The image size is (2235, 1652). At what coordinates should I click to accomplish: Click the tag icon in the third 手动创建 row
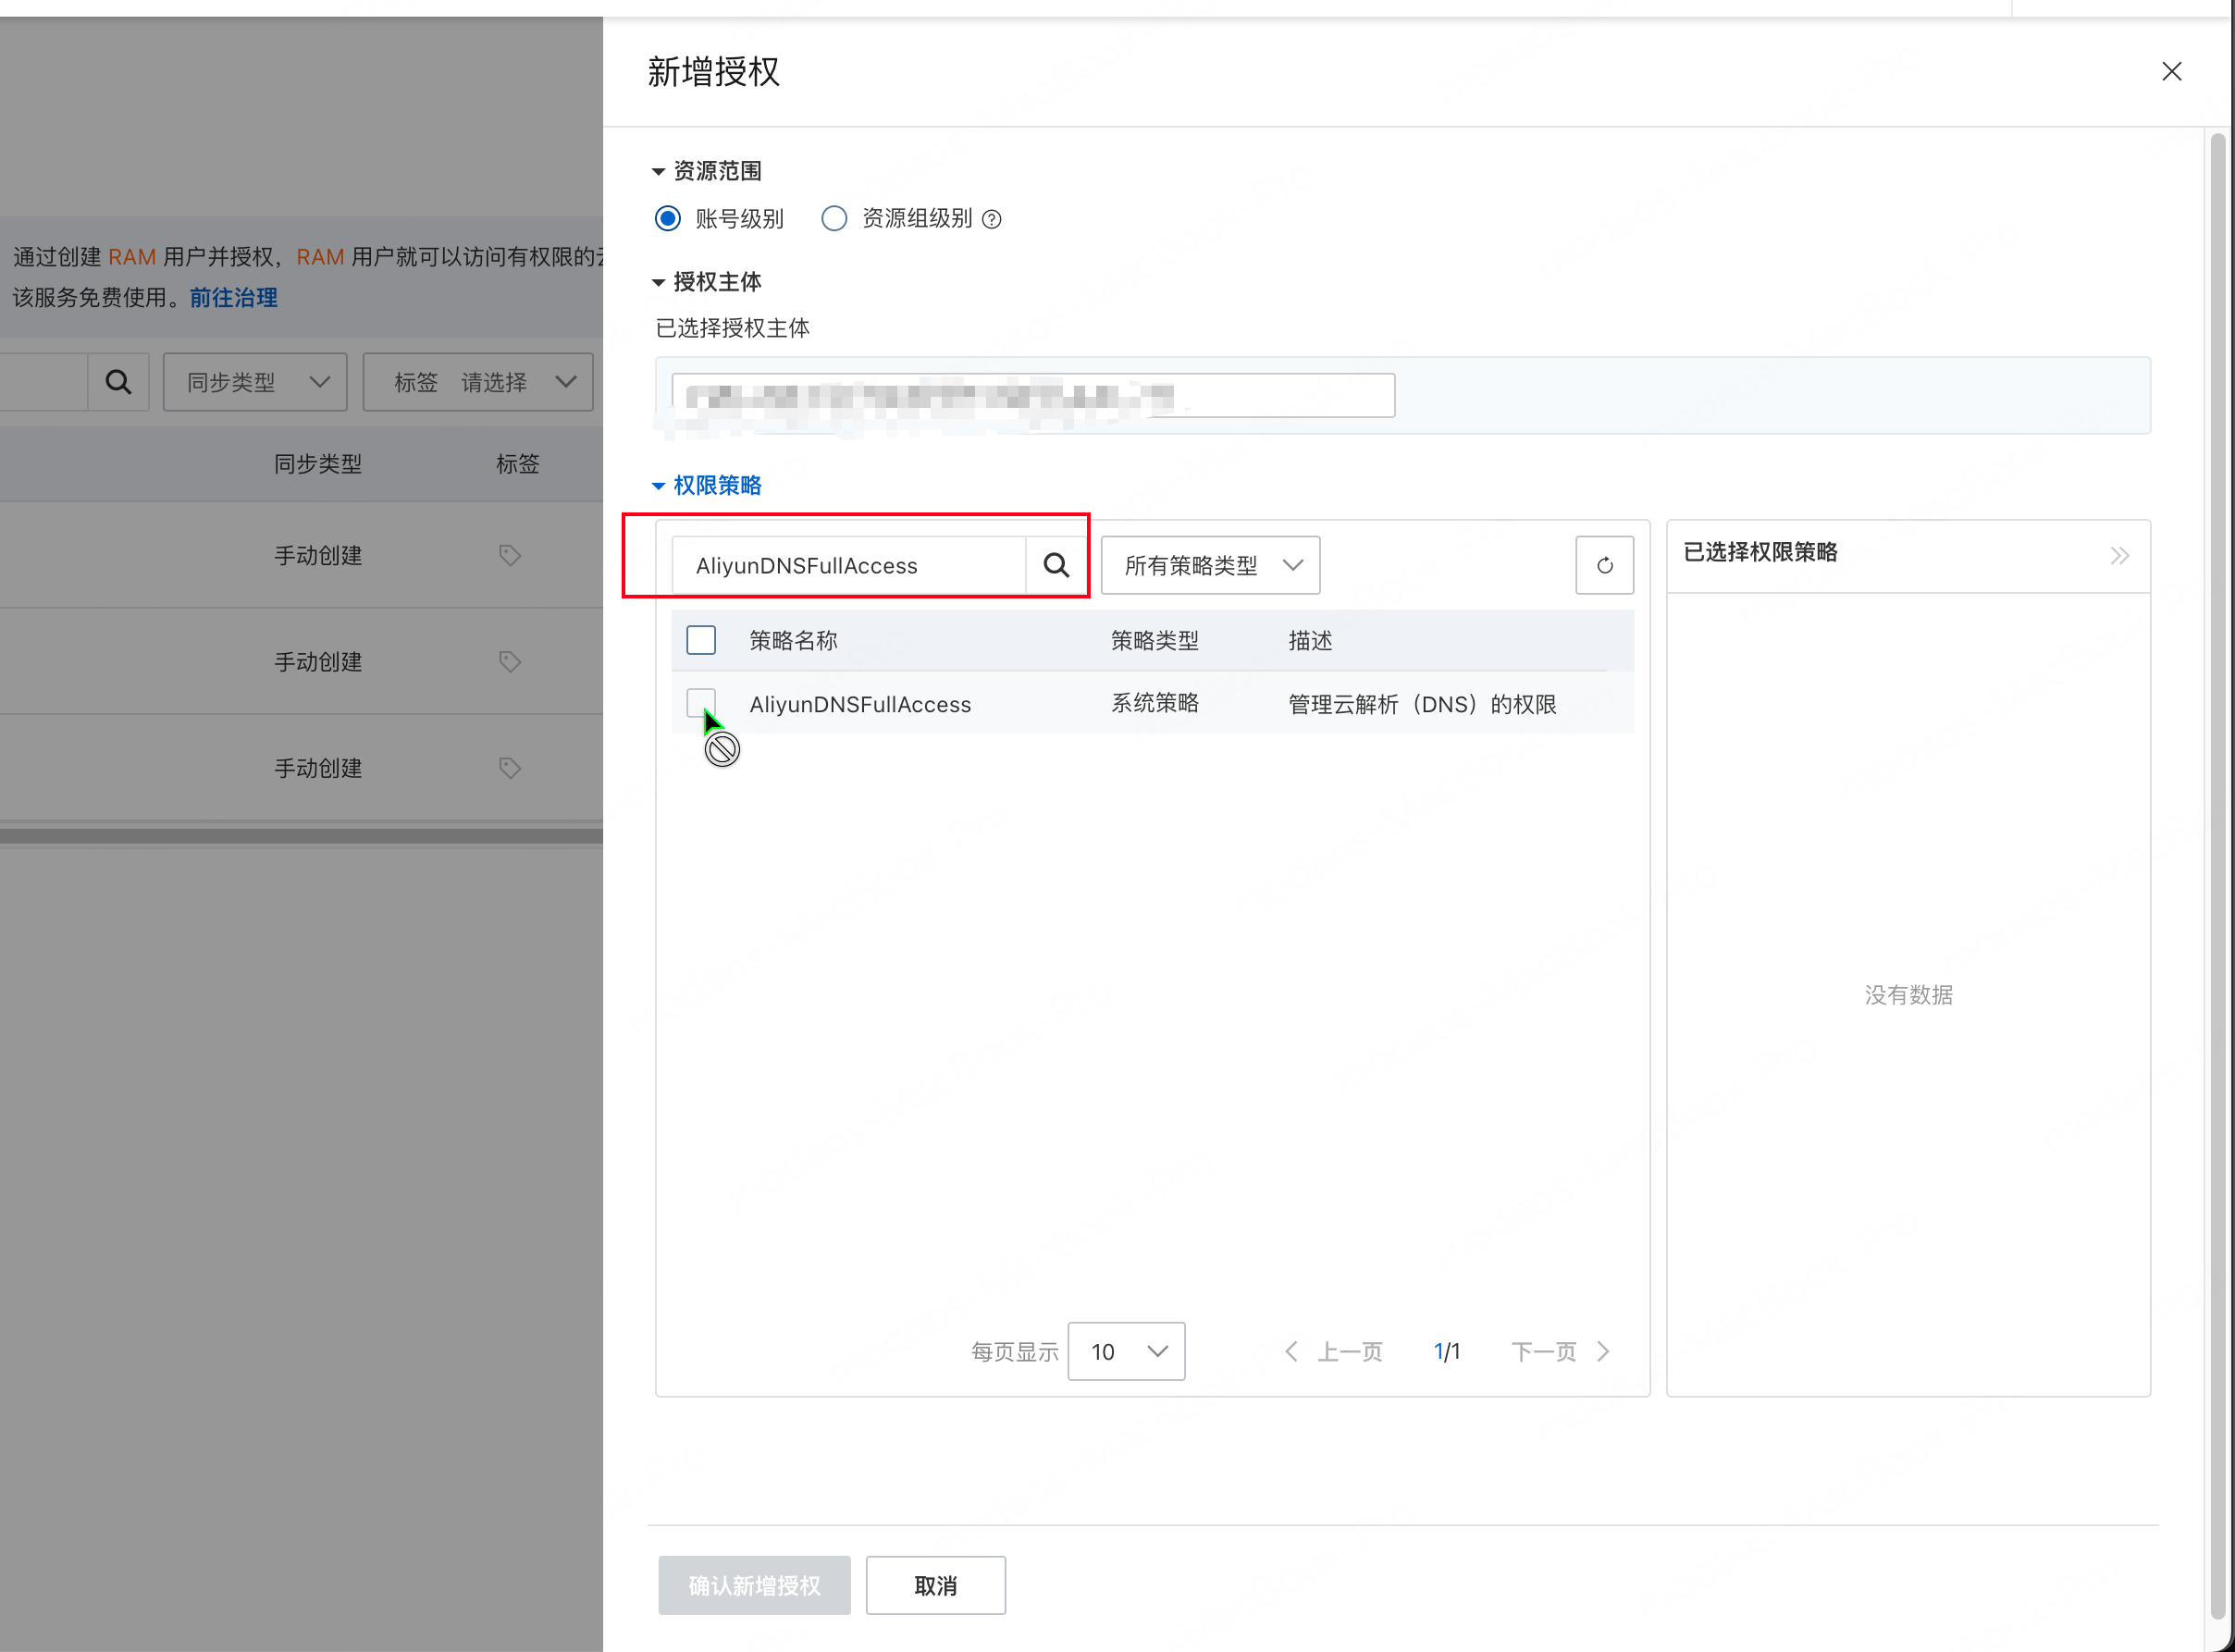510,767
